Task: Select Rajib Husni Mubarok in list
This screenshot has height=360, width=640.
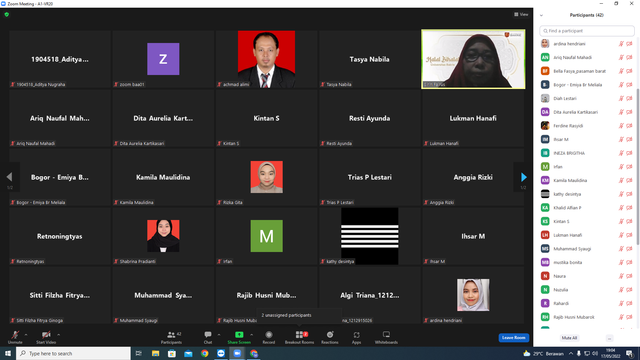Action: tap(587, 317)
